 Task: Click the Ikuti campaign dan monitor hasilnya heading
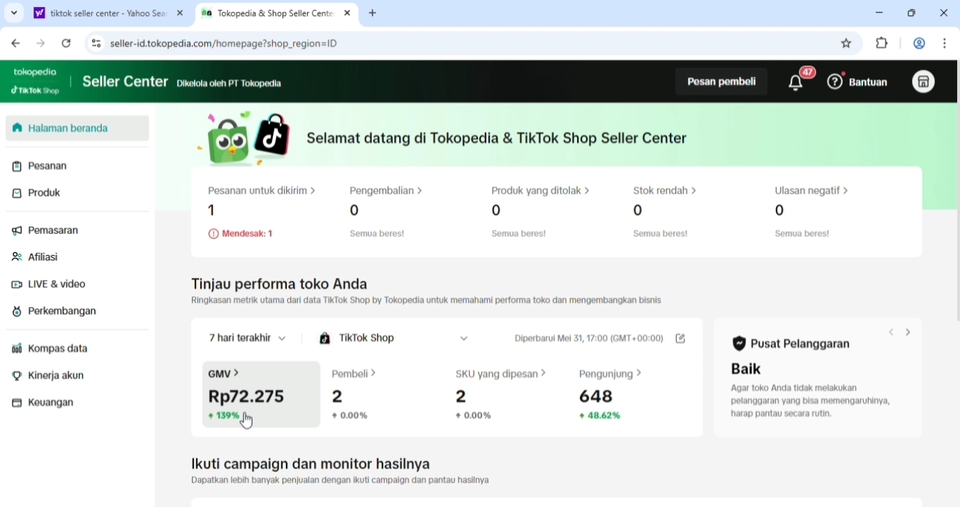click(x=310, y=464)
